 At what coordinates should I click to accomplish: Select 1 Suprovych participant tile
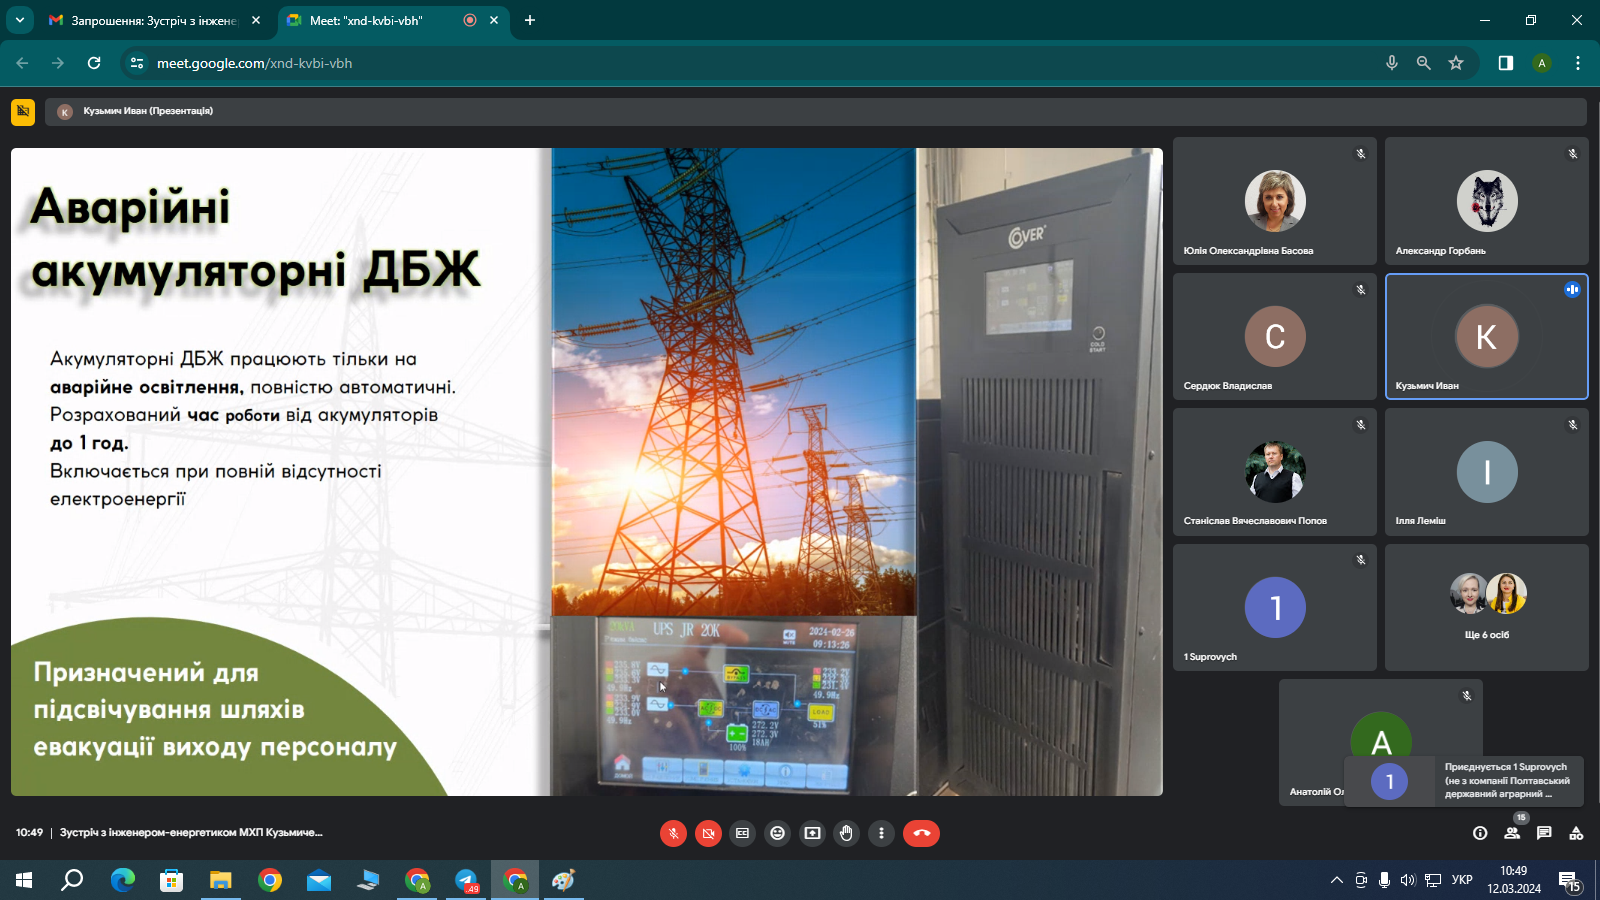(1275, 607)
